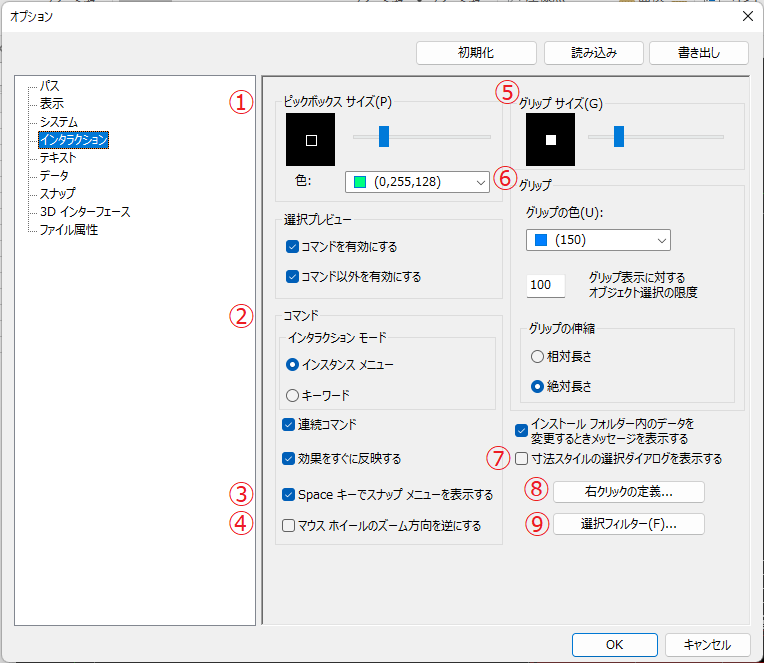Select インスタンス メニュー radio button
This screenshot has height=663, width=764.
(292, 364)
